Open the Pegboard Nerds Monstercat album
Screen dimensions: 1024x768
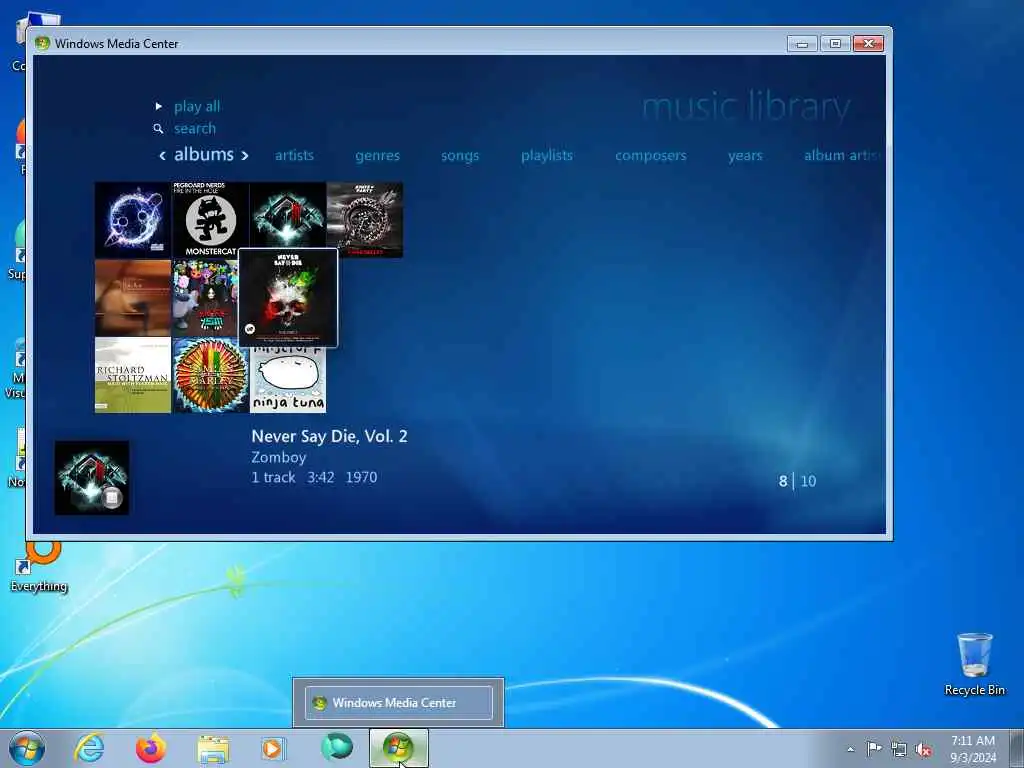click(210, 220)
